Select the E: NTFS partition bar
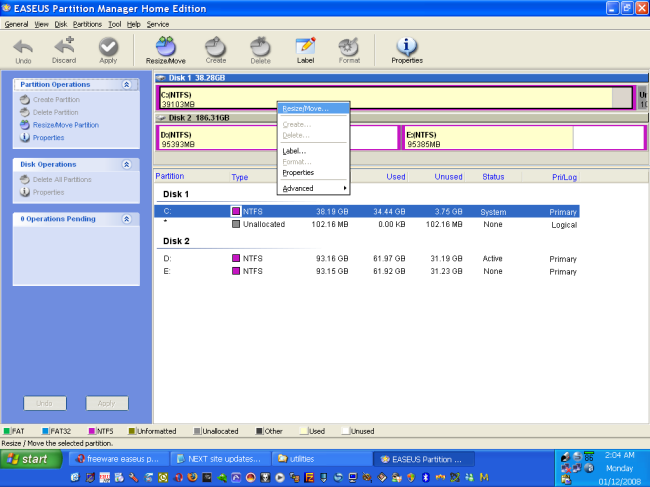Viewport: 650px width, 487px height. 524,138
